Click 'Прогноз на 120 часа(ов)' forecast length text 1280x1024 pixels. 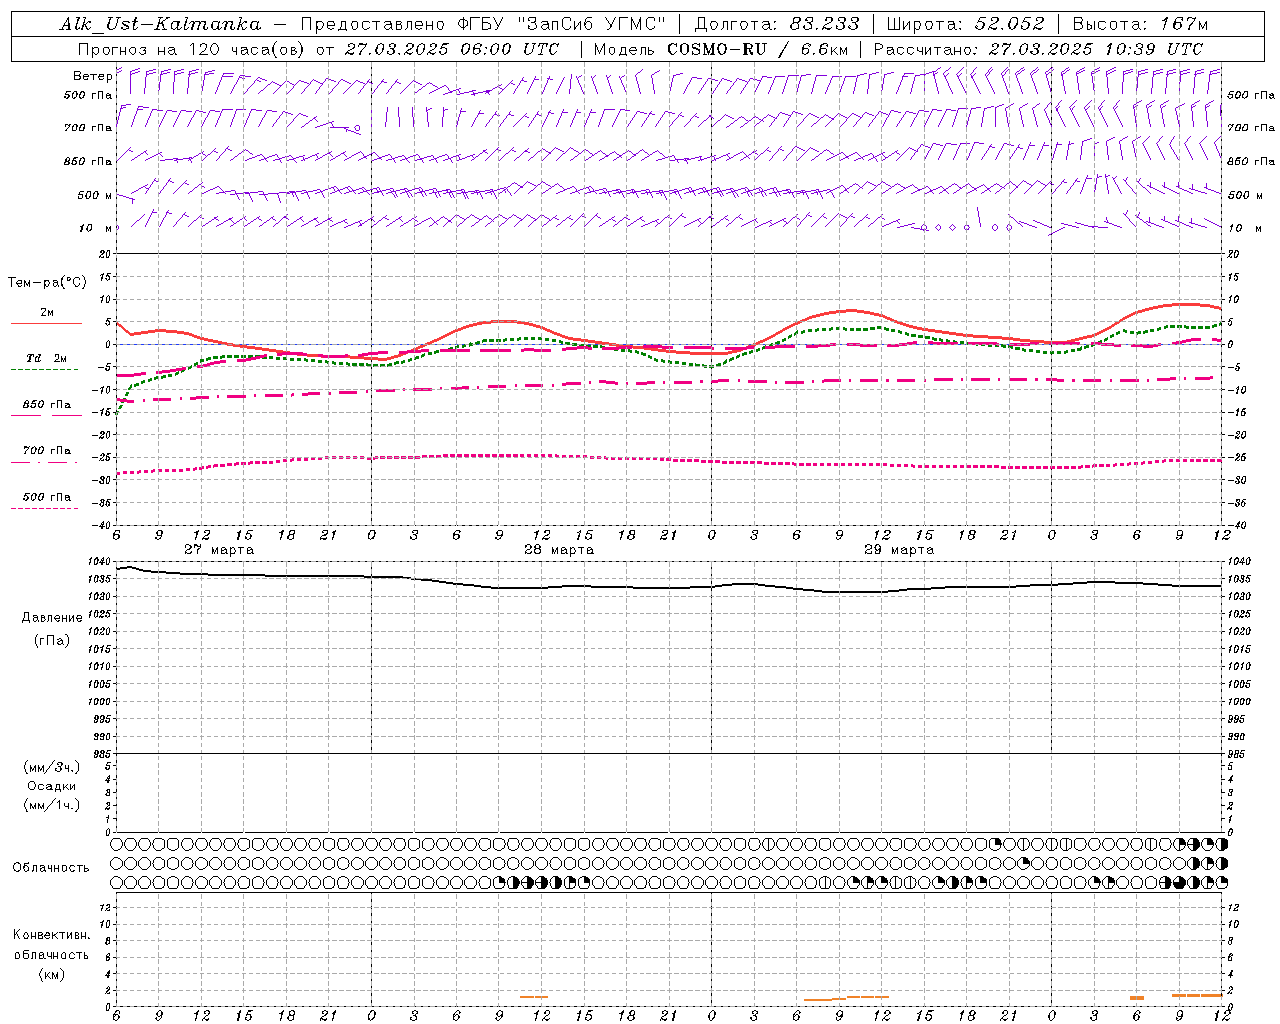(x=193, y=49)
